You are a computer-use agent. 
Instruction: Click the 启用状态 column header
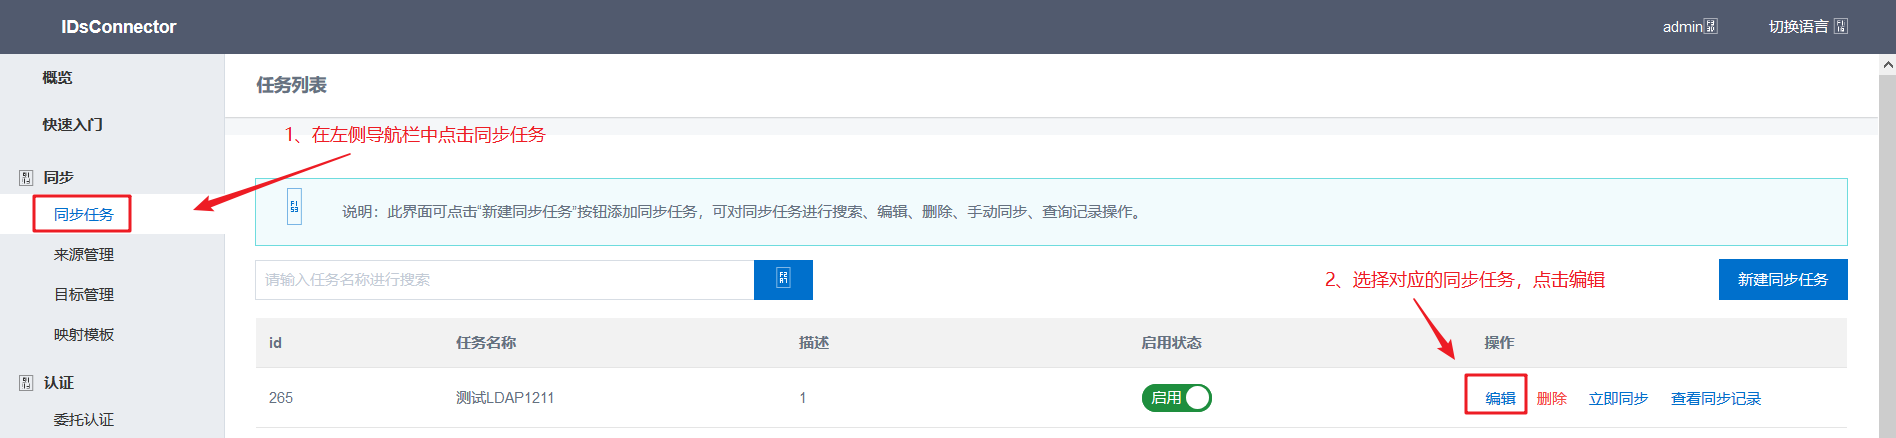[x=1172, y=343]
